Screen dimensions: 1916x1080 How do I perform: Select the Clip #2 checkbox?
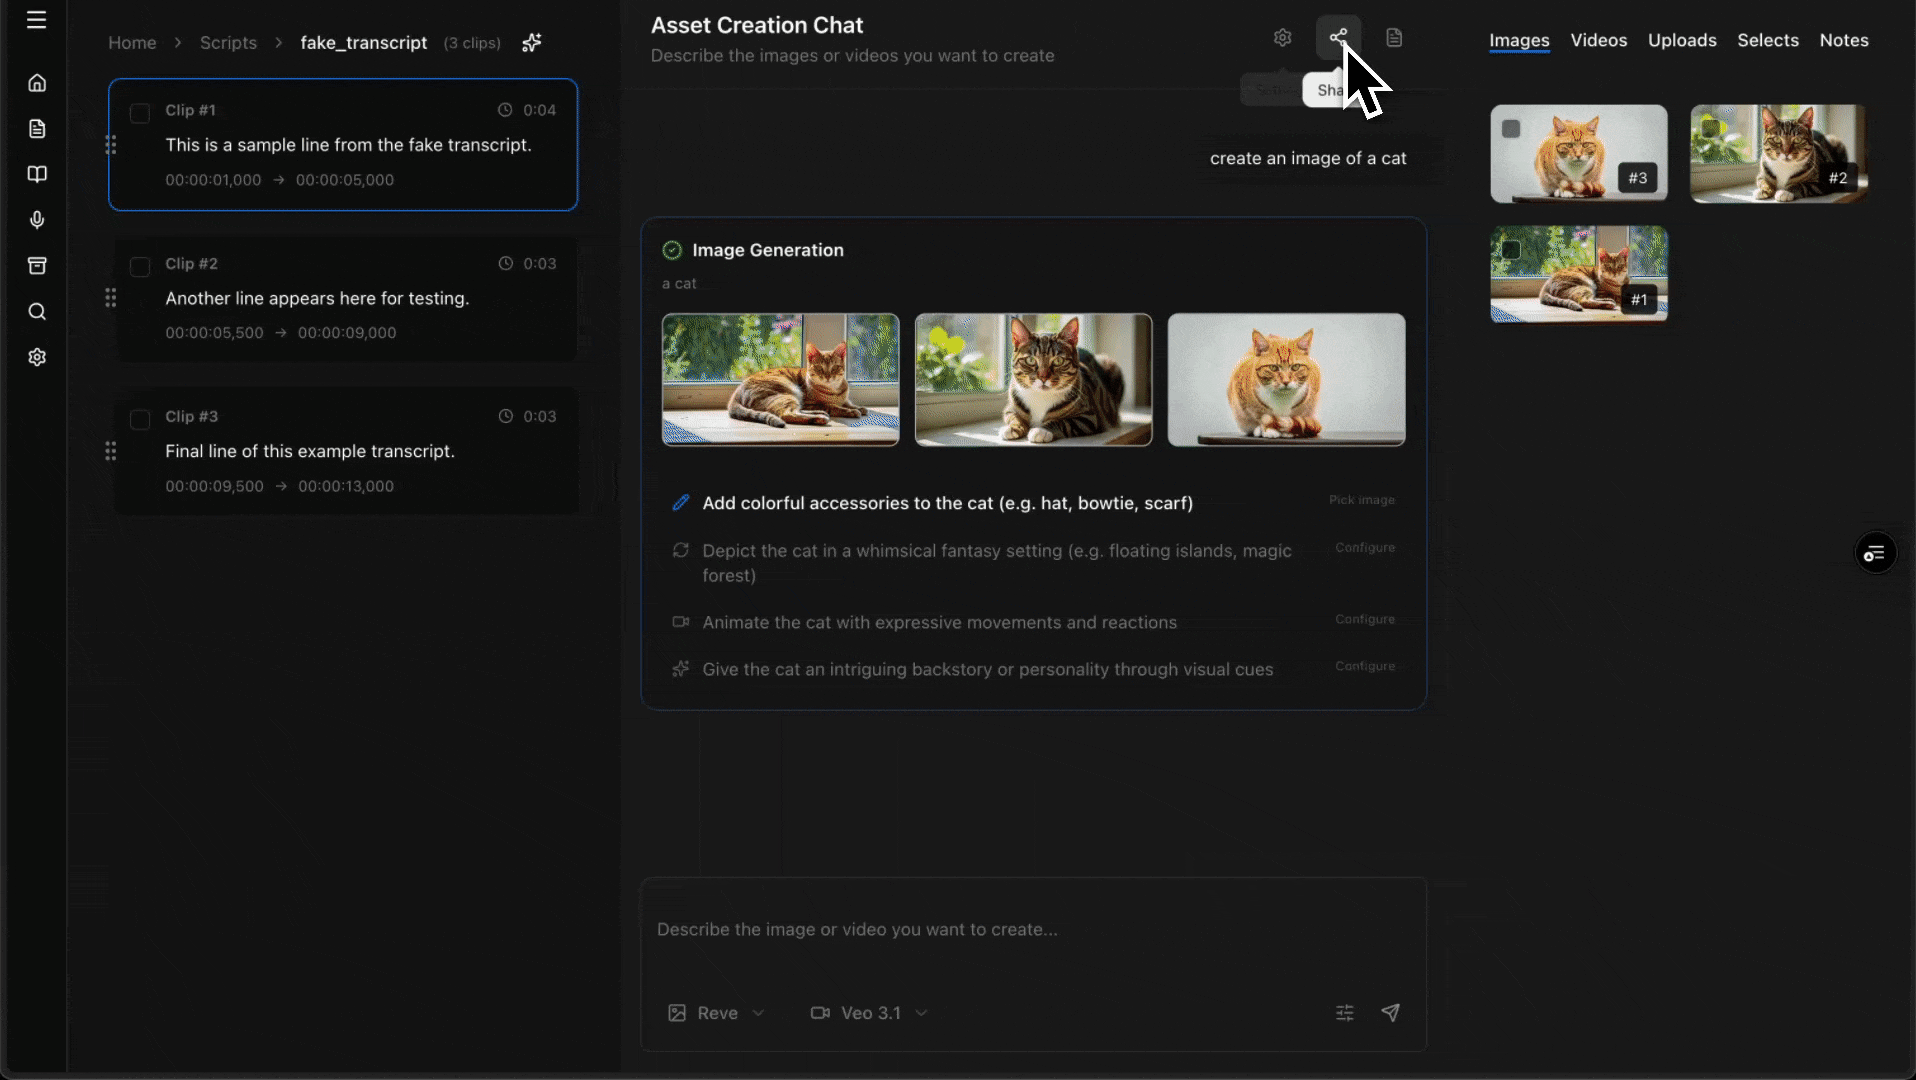point(140,266)
